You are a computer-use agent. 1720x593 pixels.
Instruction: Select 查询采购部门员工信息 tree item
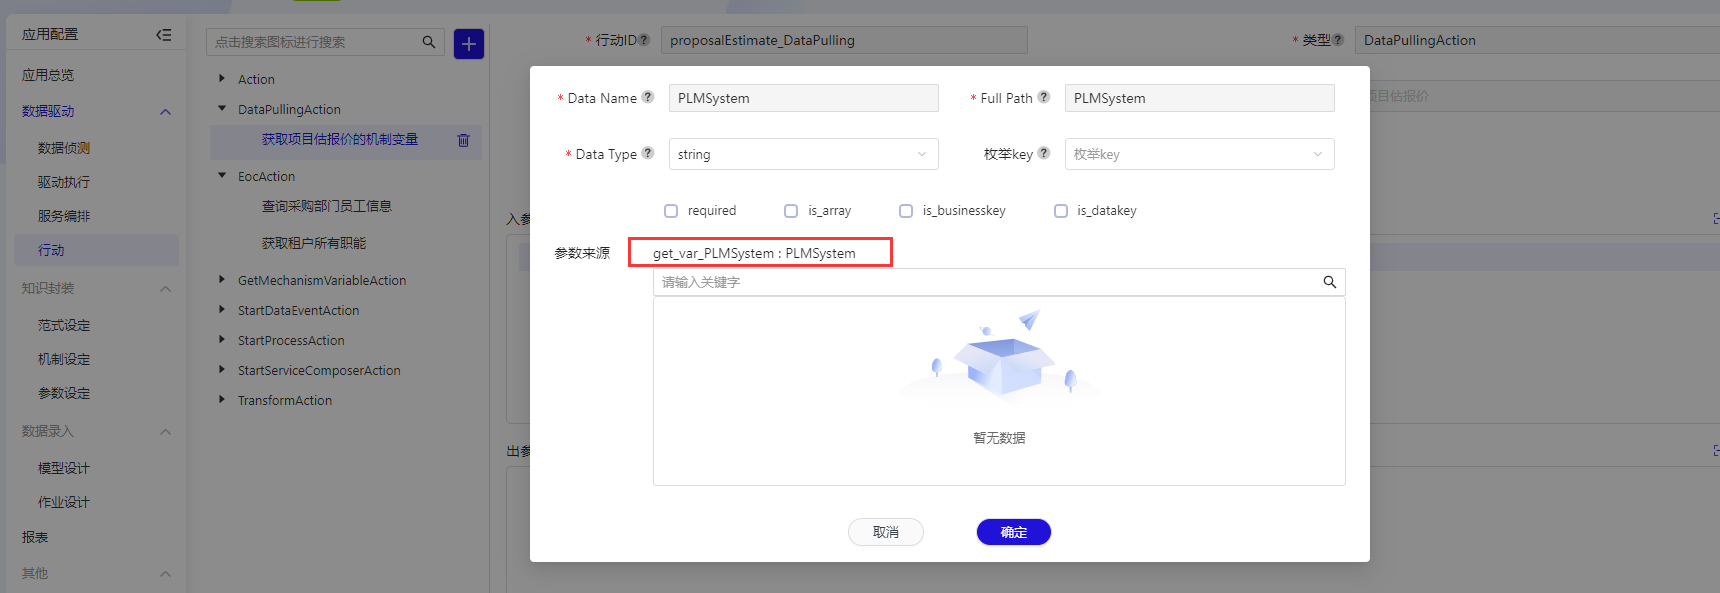tap(327, 206)
